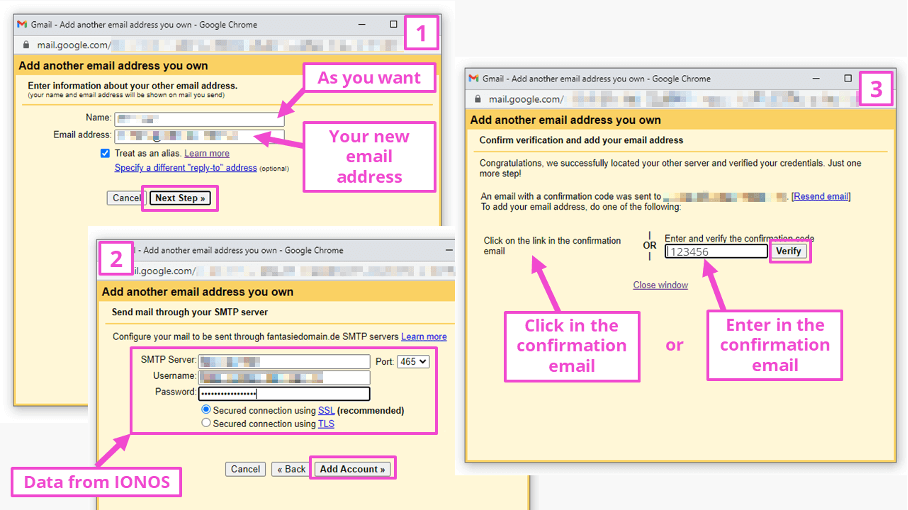Screen dimensions: 908x510
Task: Click 'Send mail through your SMTP server' heading
Action: pyautogui.click(x=189, y=312)
